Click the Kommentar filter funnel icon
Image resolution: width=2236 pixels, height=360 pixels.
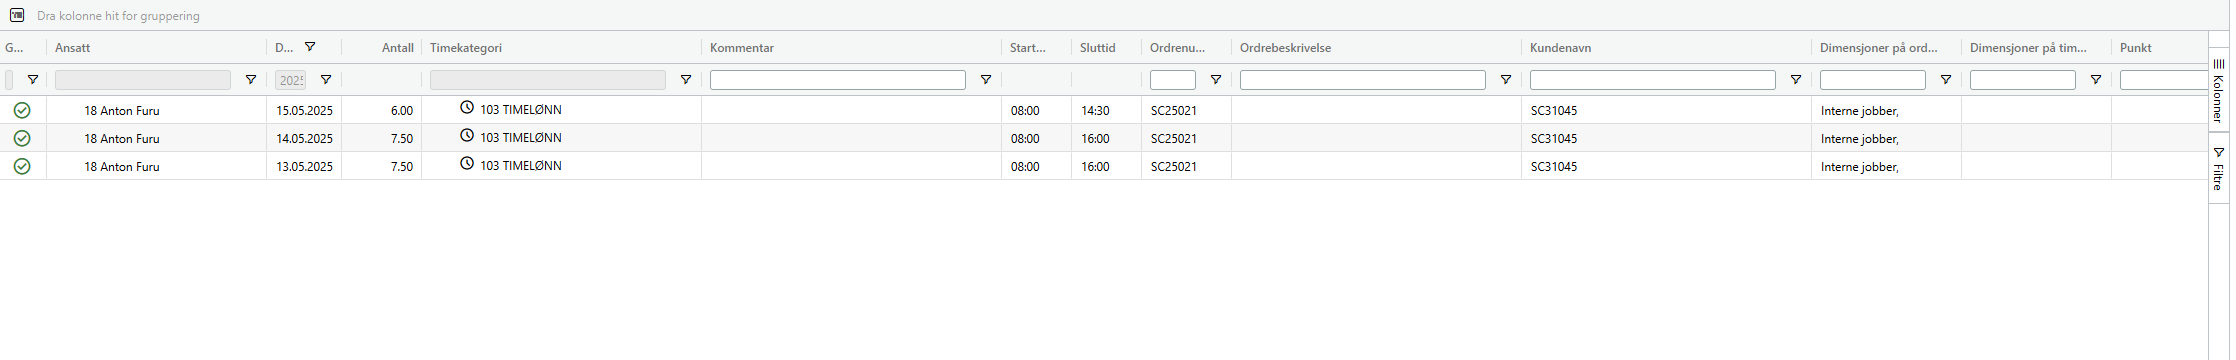click(x=986, y=80)
